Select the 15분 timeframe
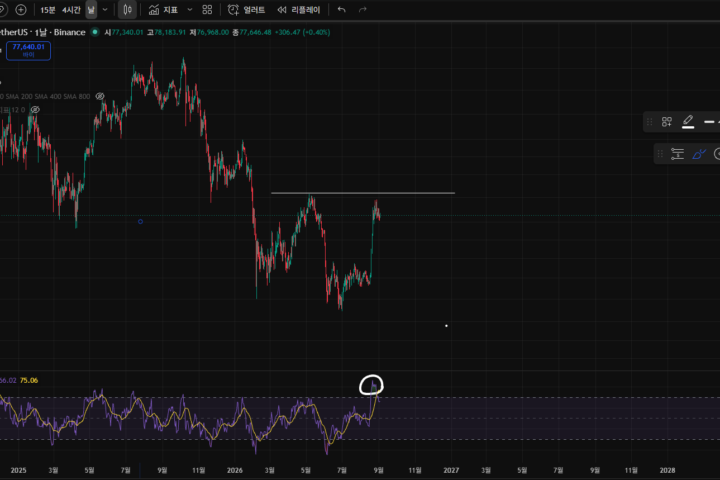 [48, 10]
